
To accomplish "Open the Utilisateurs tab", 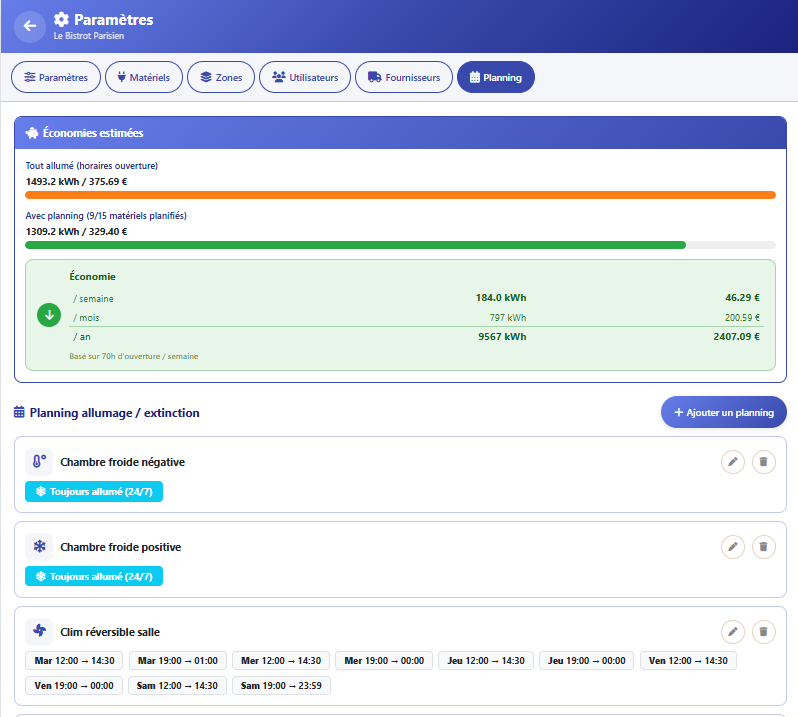I will (x=305, y=78).
